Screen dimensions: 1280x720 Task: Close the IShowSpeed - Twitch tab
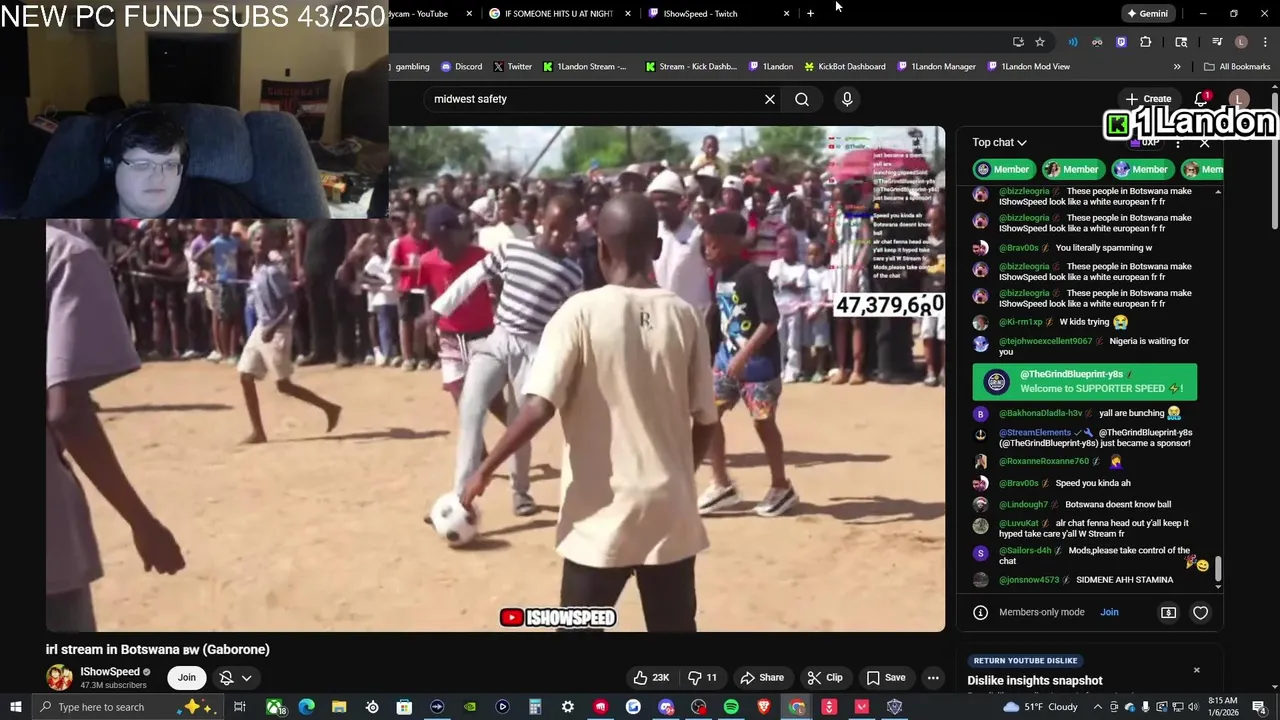click(x=786, y=14)
